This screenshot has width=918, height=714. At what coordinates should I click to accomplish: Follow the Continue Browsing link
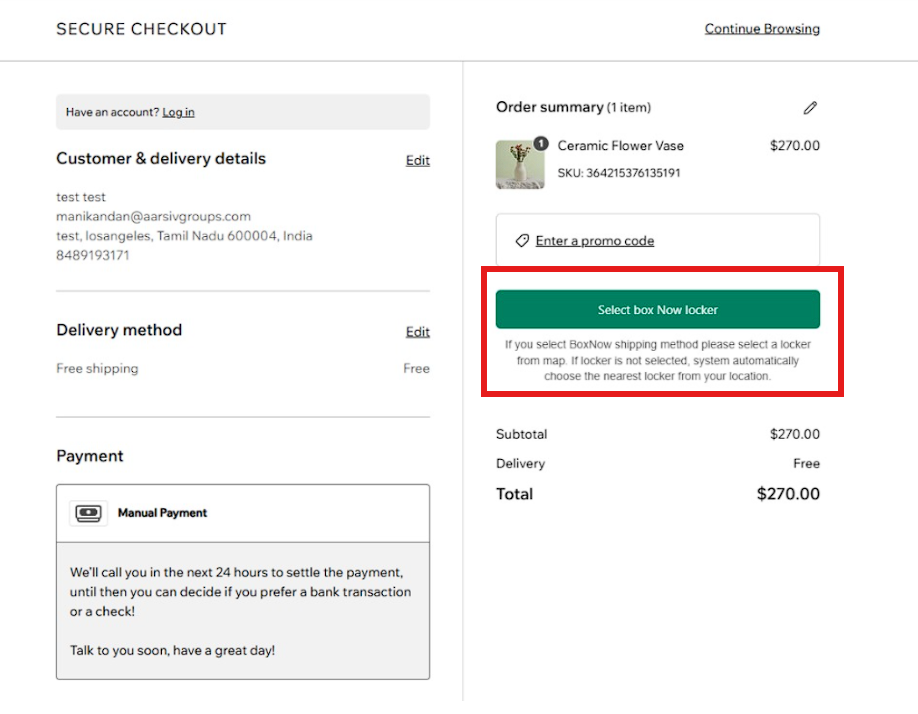point(762,29)
